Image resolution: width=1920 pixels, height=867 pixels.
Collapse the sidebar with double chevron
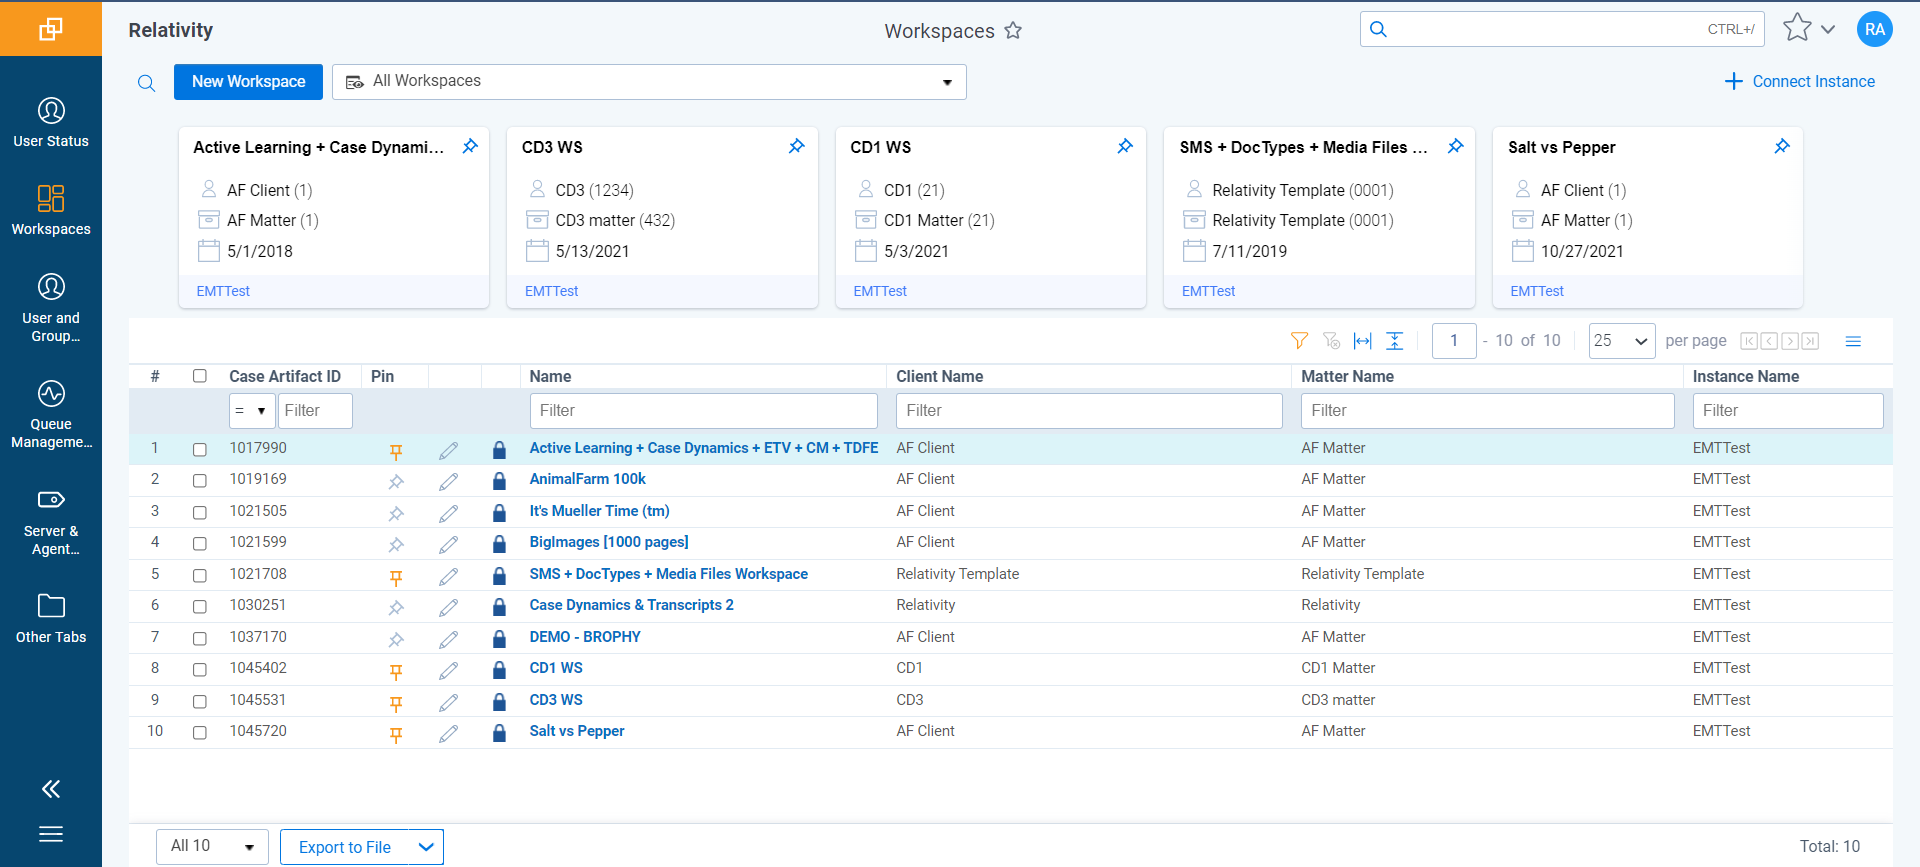coord(51,789)
